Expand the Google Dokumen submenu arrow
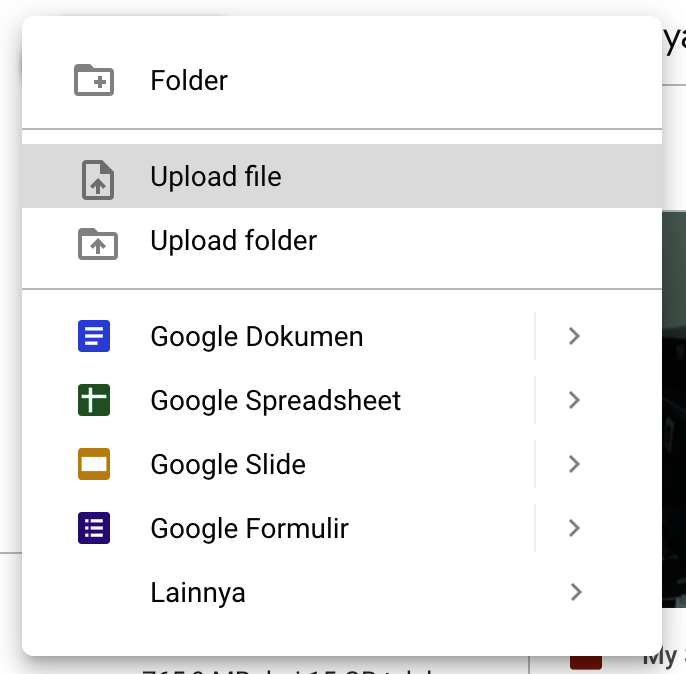The image size is (686, 674). [x=574, y=336]
